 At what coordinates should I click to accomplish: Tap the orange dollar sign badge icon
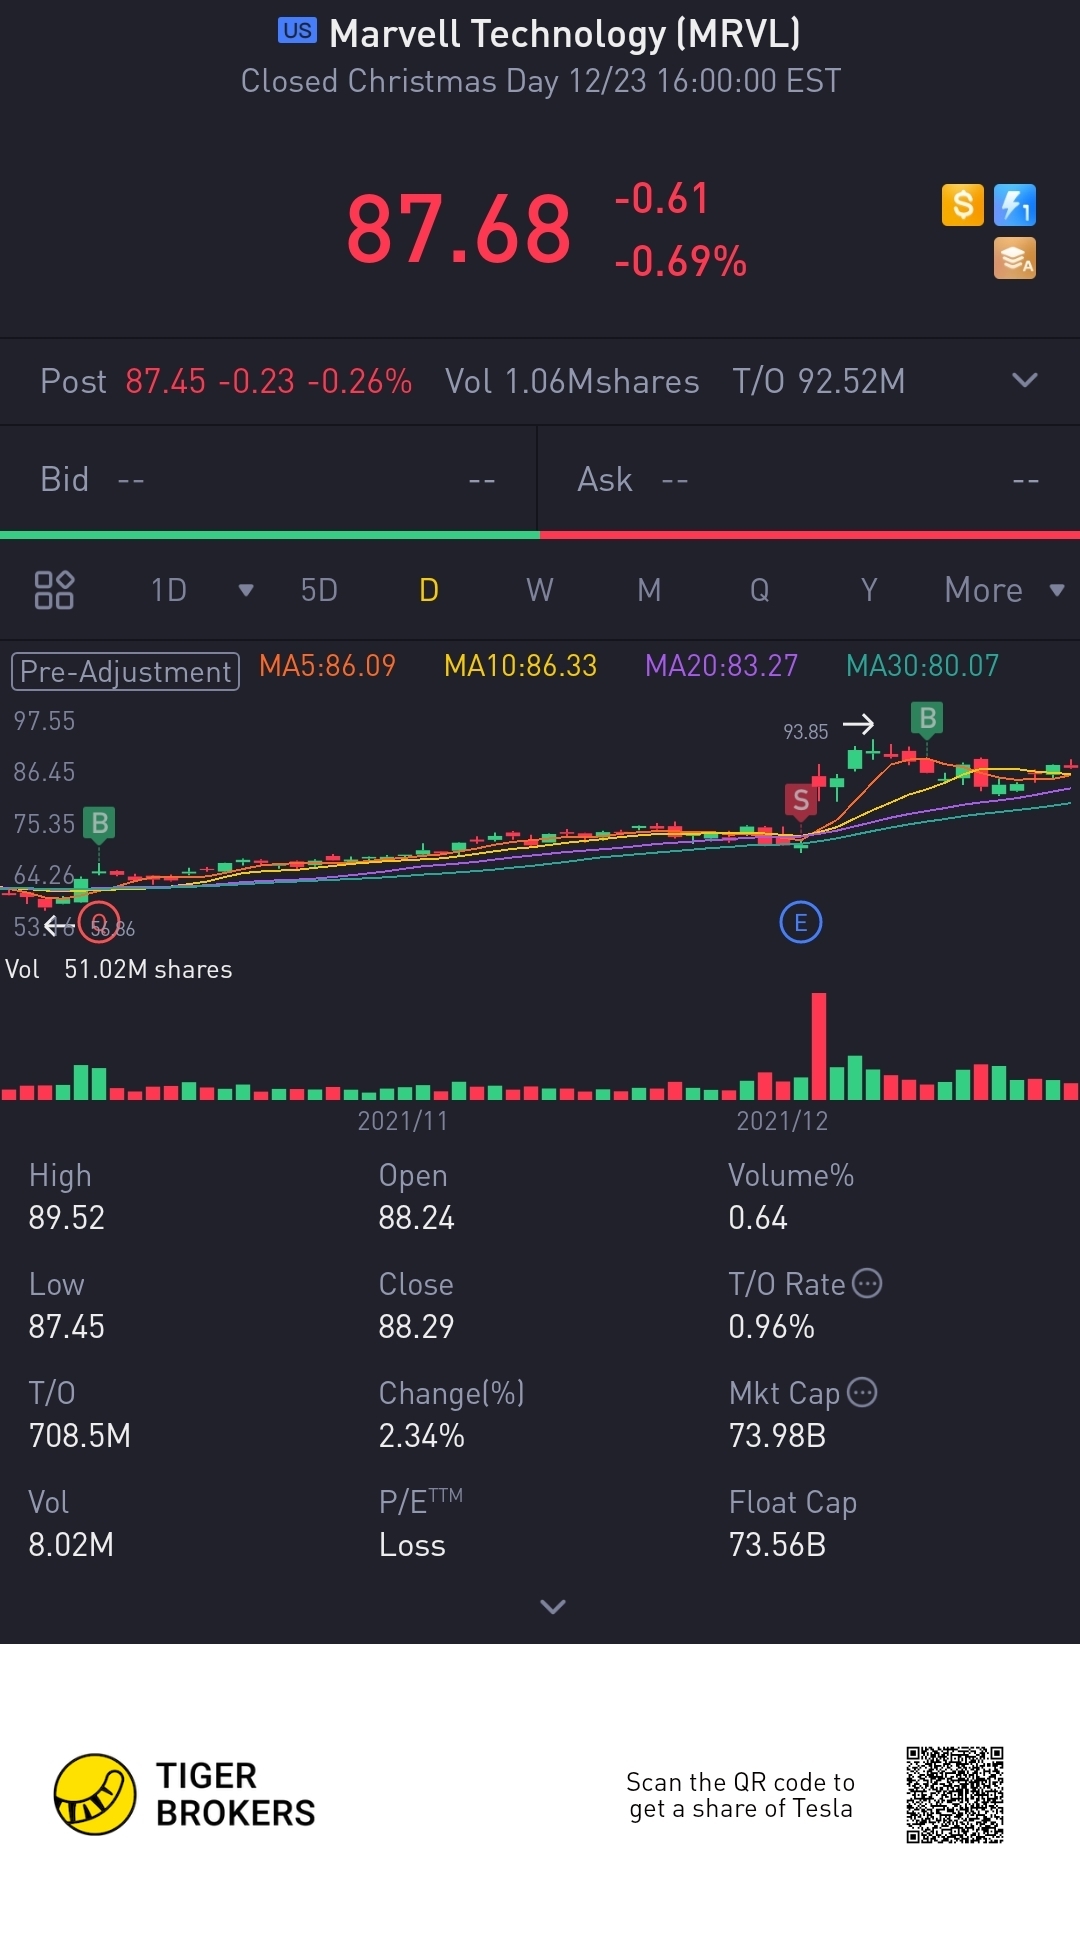pos(963,205)
